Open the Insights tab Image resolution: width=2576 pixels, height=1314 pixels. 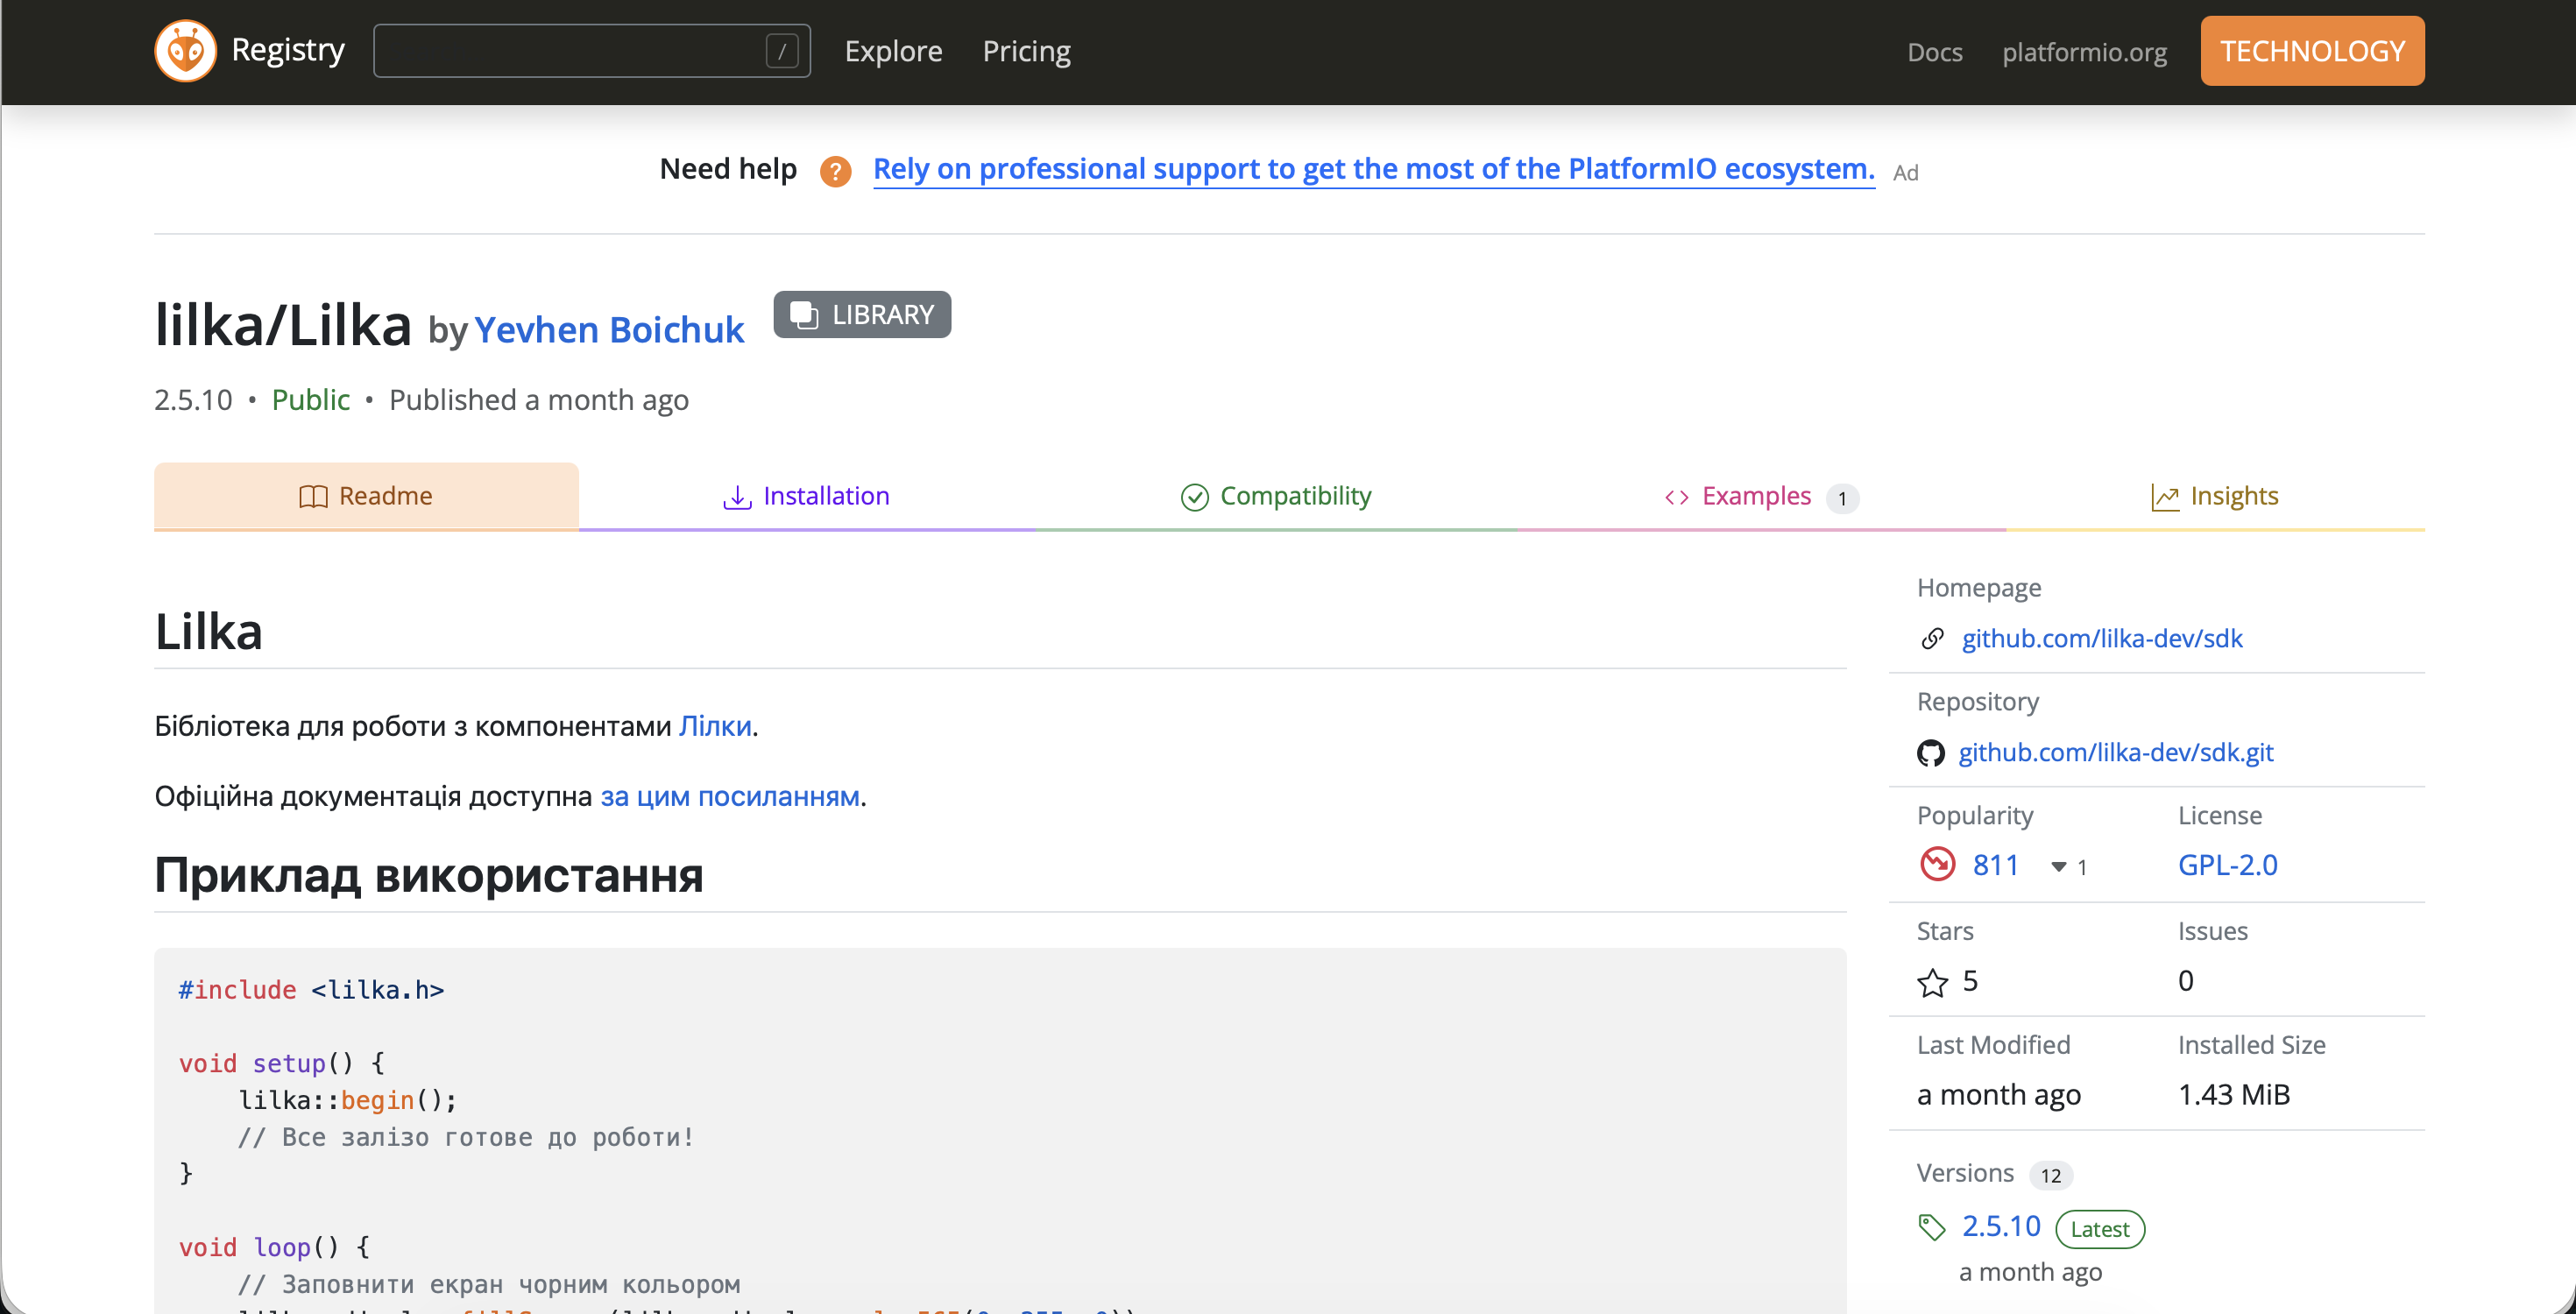[x=2214, y=496]
